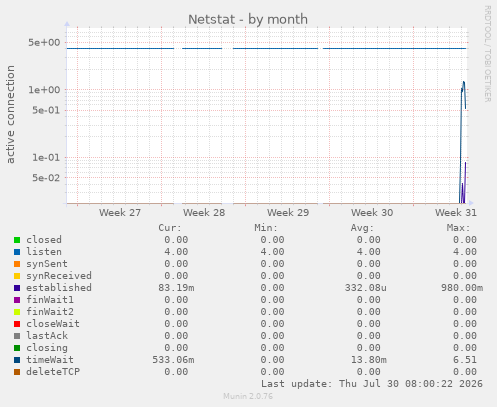Click the listen max value '4.00'
Screen dimensions: 497x407
(x=465, y=252)
